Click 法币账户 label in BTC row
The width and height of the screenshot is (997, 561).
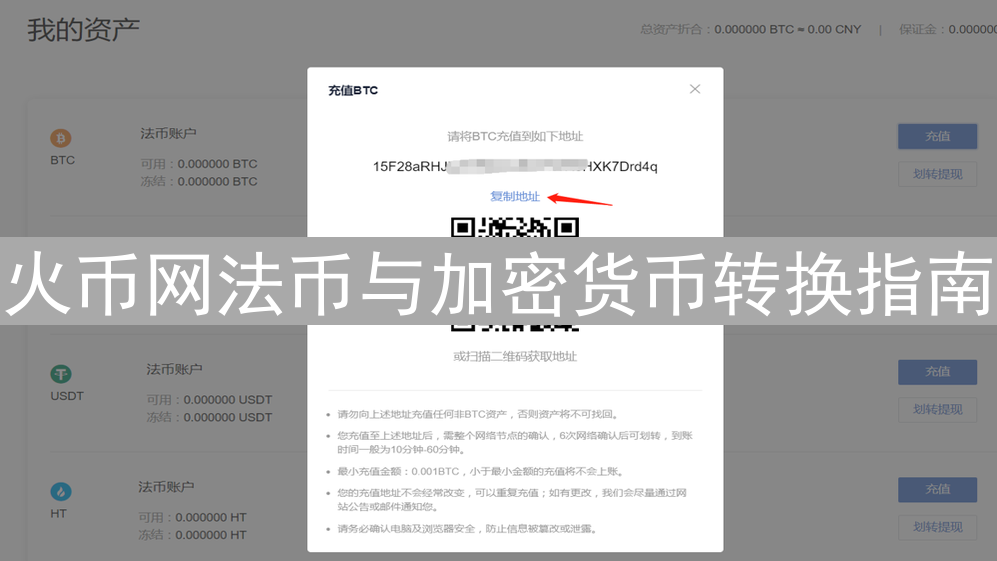[x=168, y=134]
